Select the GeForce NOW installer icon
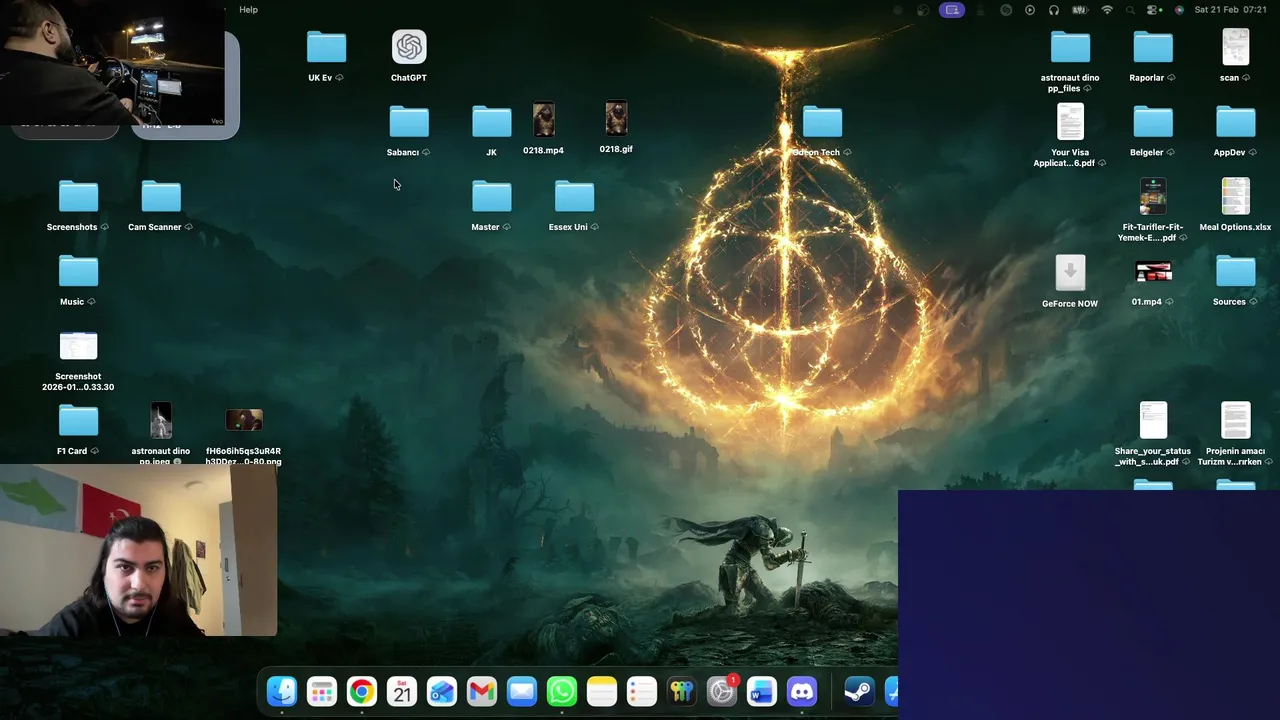 point(1070,272)
